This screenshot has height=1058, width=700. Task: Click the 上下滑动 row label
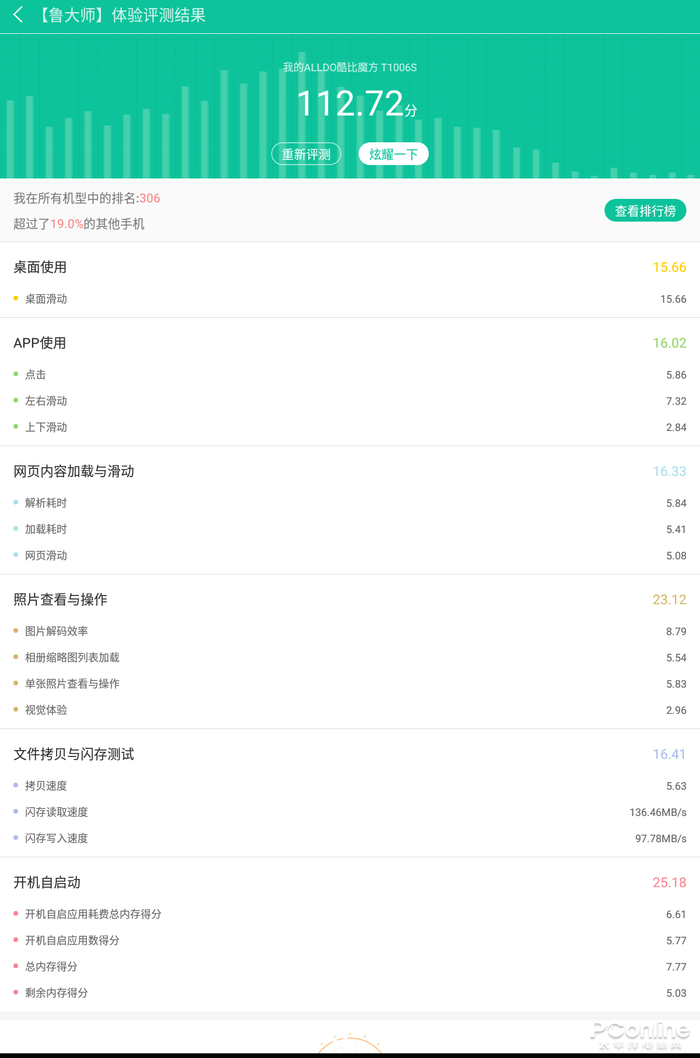46,427
